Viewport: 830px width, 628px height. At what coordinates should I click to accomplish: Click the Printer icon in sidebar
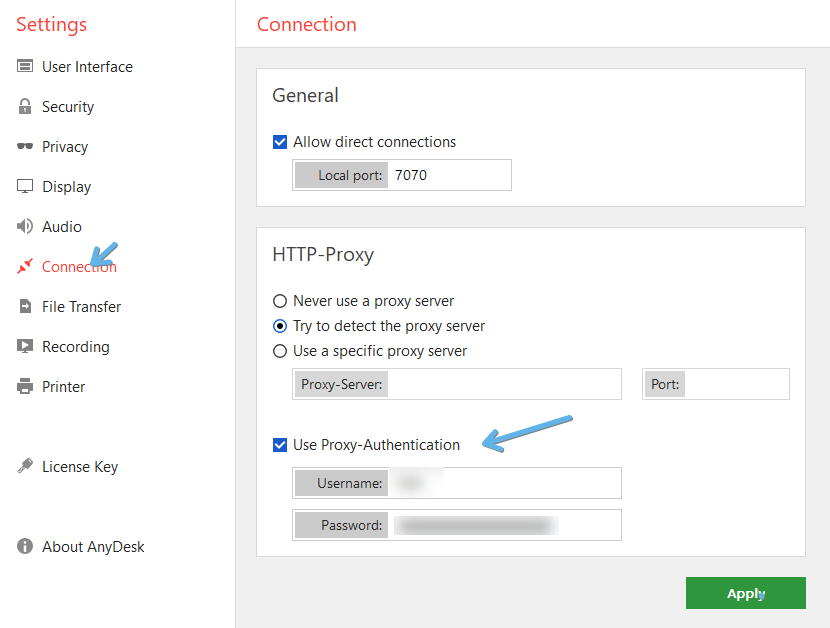(x=25, y=387)
